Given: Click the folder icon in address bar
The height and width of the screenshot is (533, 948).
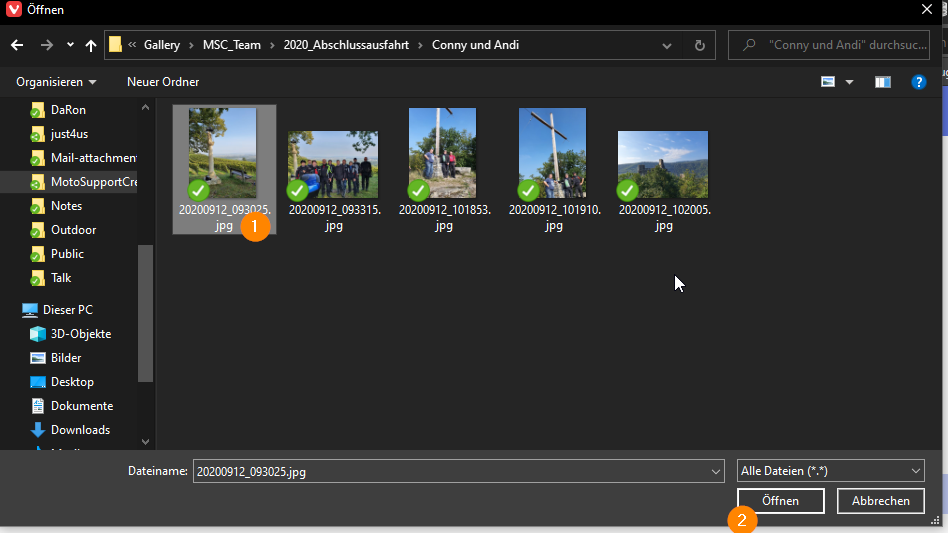Looking at the screenshot, I should point(115,45).
